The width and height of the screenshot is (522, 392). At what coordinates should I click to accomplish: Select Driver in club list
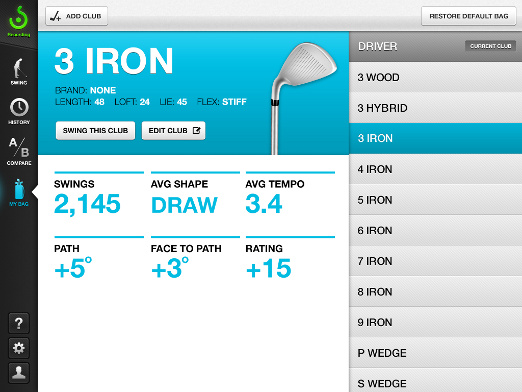point(435,46)
